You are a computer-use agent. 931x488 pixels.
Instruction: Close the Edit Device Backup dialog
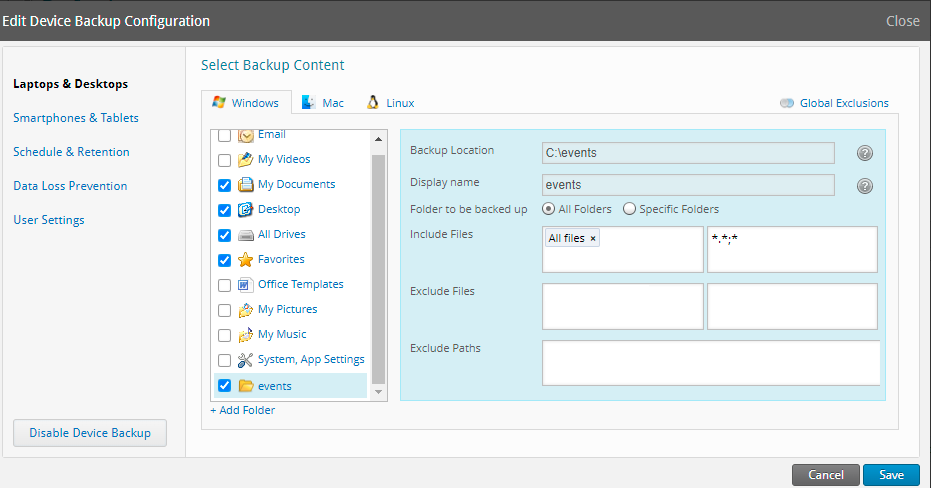click(x=902, y=21)
